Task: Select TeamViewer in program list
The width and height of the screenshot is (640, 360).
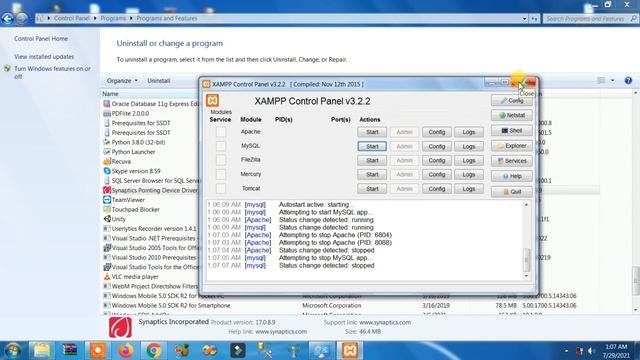Action: [x=128, y=200]
